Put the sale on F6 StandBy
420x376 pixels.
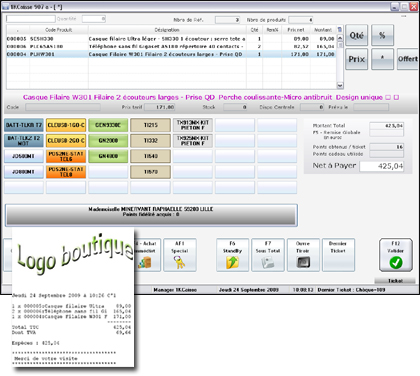coord(232,255)
